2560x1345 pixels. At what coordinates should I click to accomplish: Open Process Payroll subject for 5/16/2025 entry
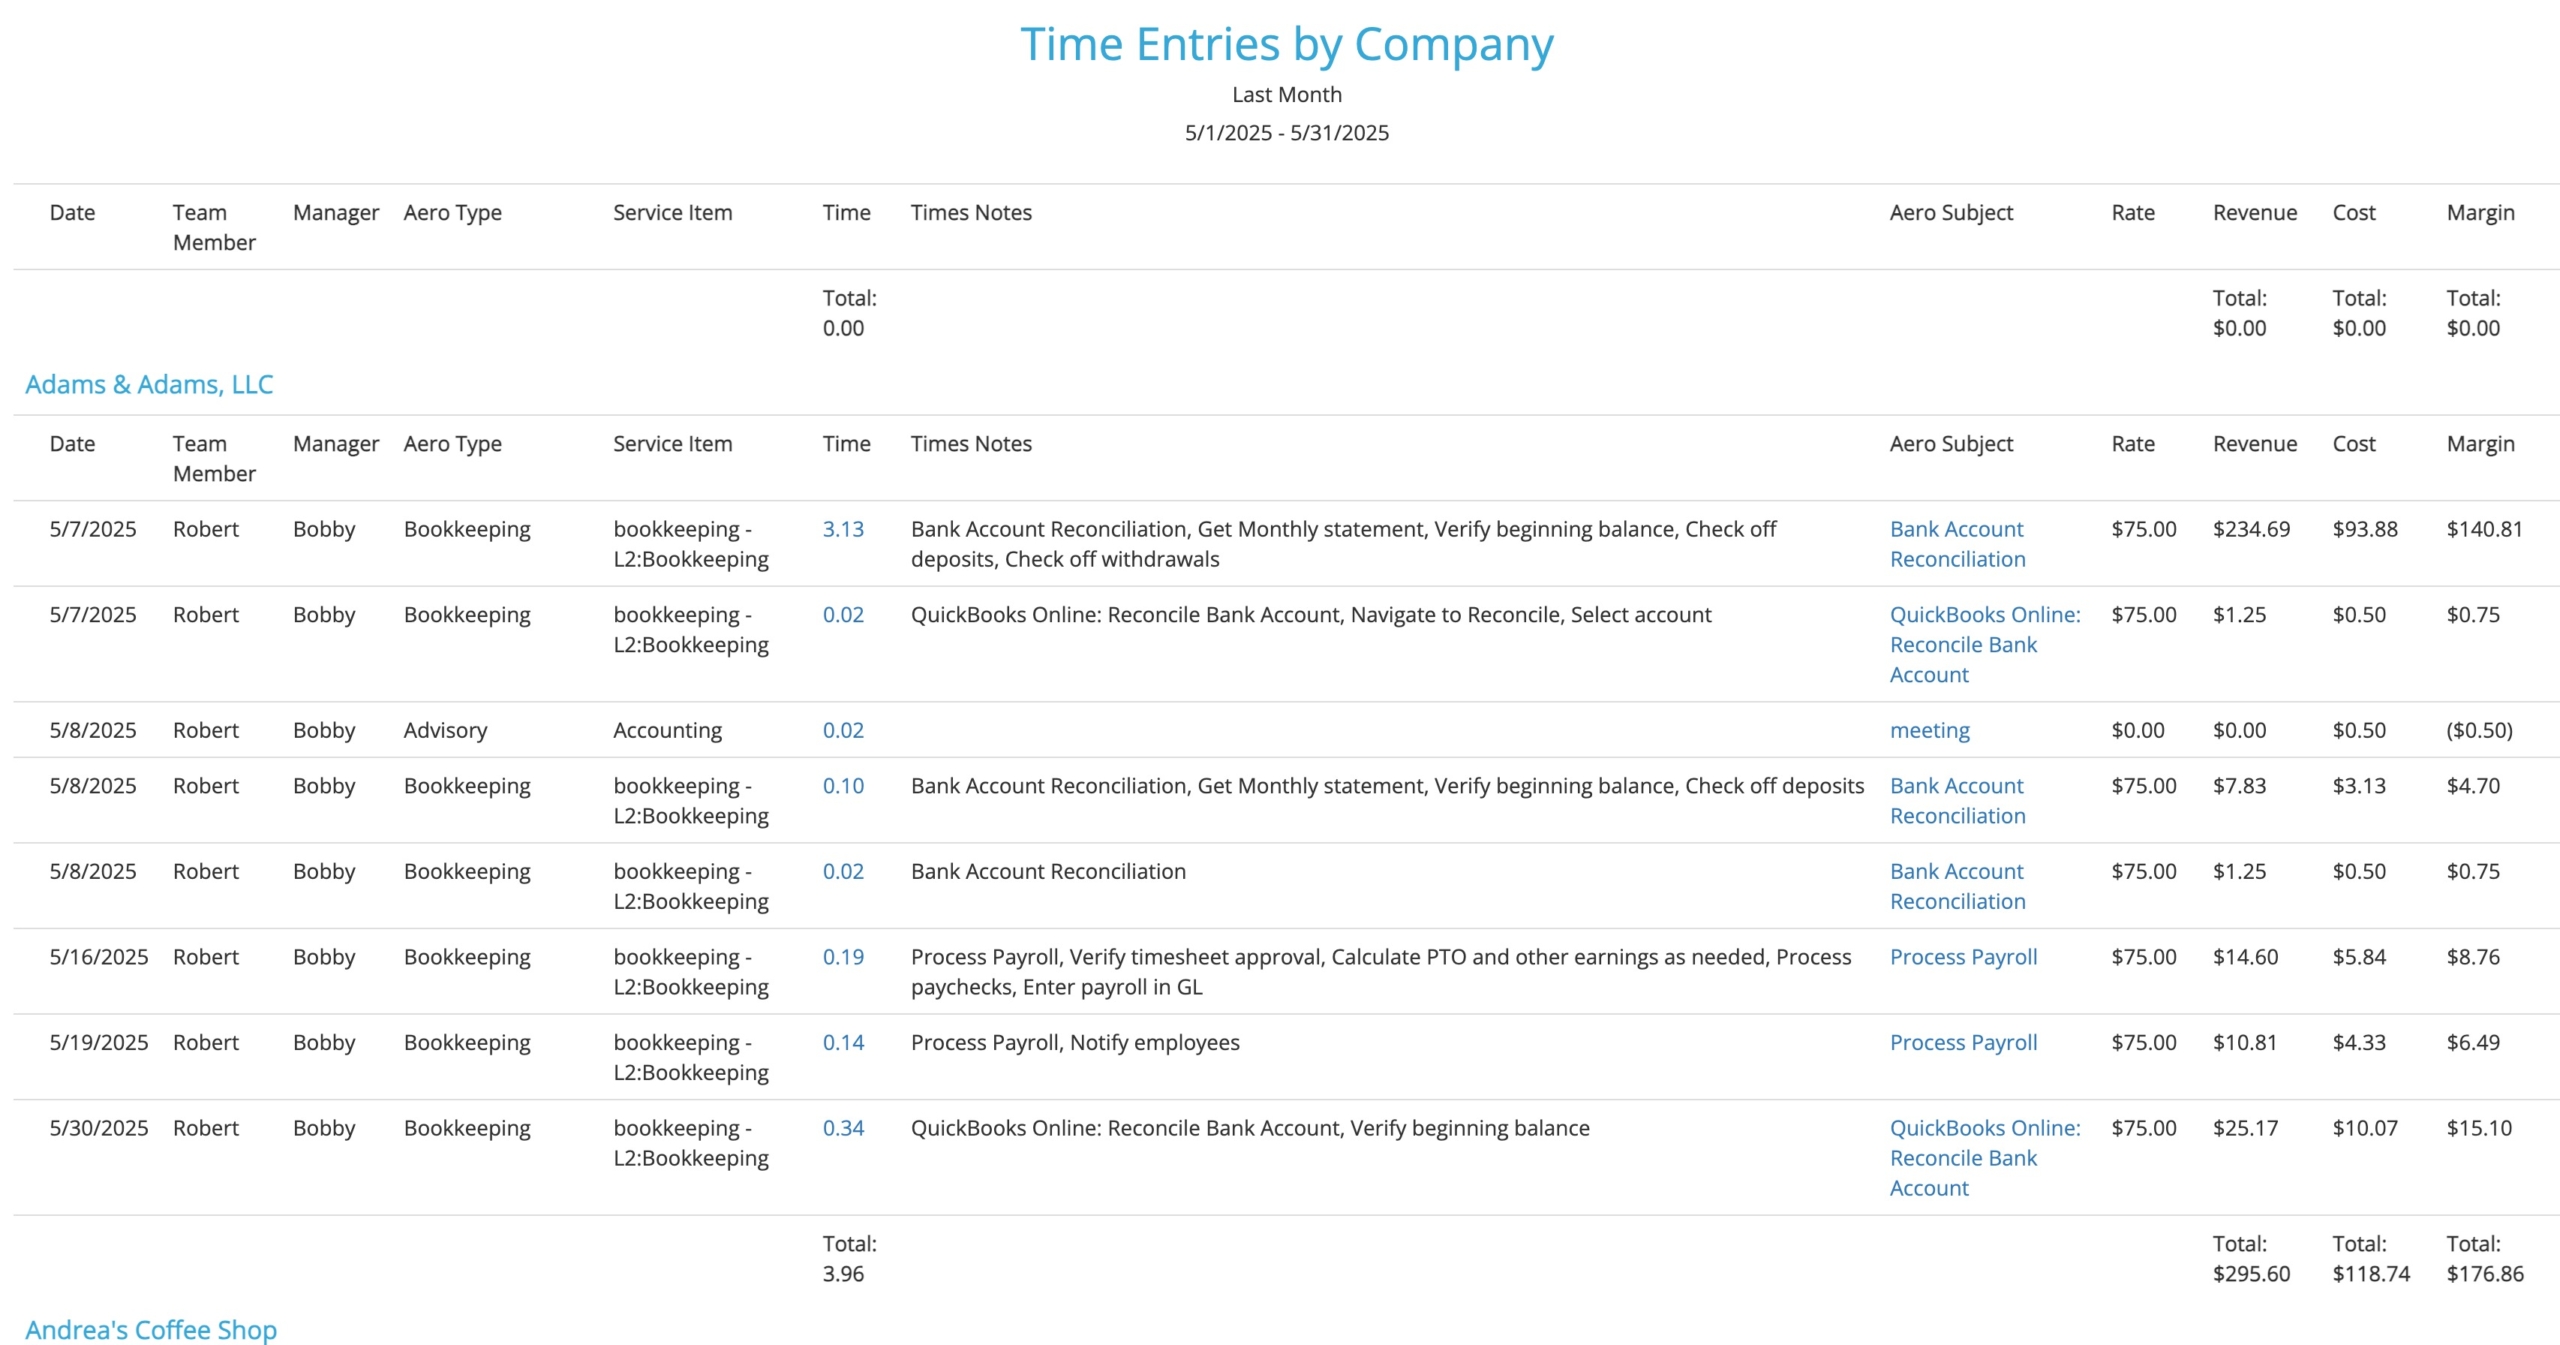point(1963,956)
